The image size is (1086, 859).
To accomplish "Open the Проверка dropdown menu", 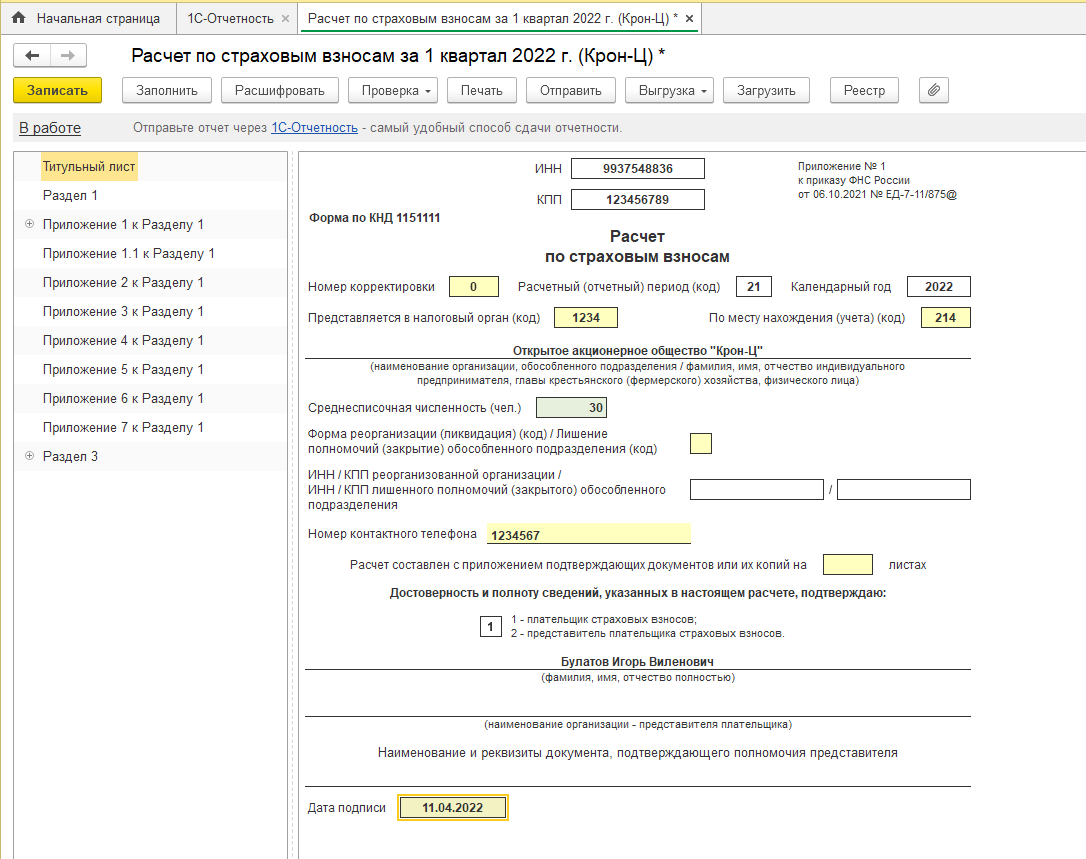I will (393, 90).
